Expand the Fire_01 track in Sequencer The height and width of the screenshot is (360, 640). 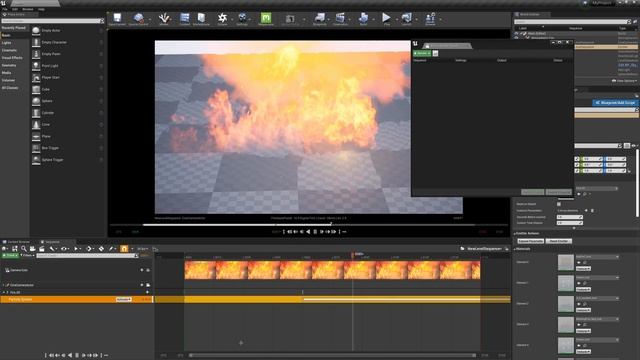click(x=4, y=293)
